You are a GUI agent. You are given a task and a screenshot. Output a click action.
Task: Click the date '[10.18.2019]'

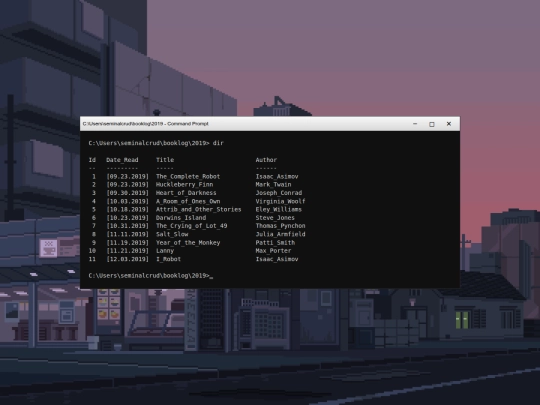point(127,209)
